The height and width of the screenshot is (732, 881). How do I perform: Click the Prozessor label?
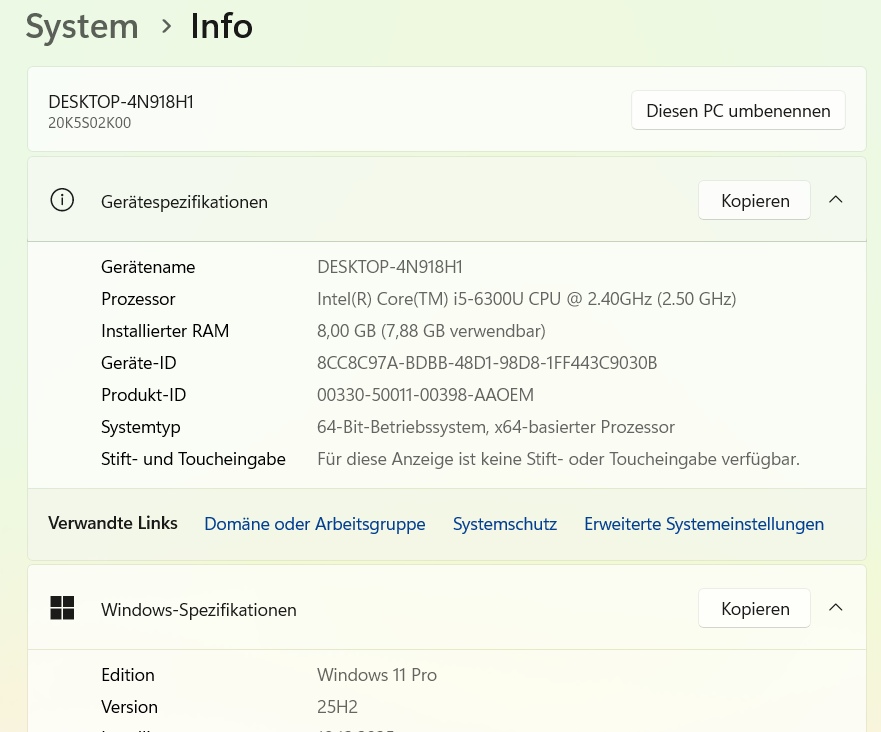(x=138, y=299)
